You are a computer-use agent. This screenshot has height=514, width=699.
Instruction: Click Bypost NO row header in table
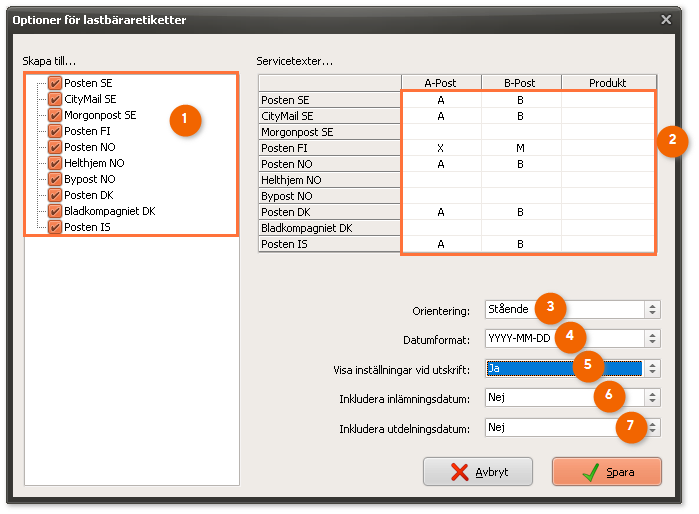pos(329,196)
